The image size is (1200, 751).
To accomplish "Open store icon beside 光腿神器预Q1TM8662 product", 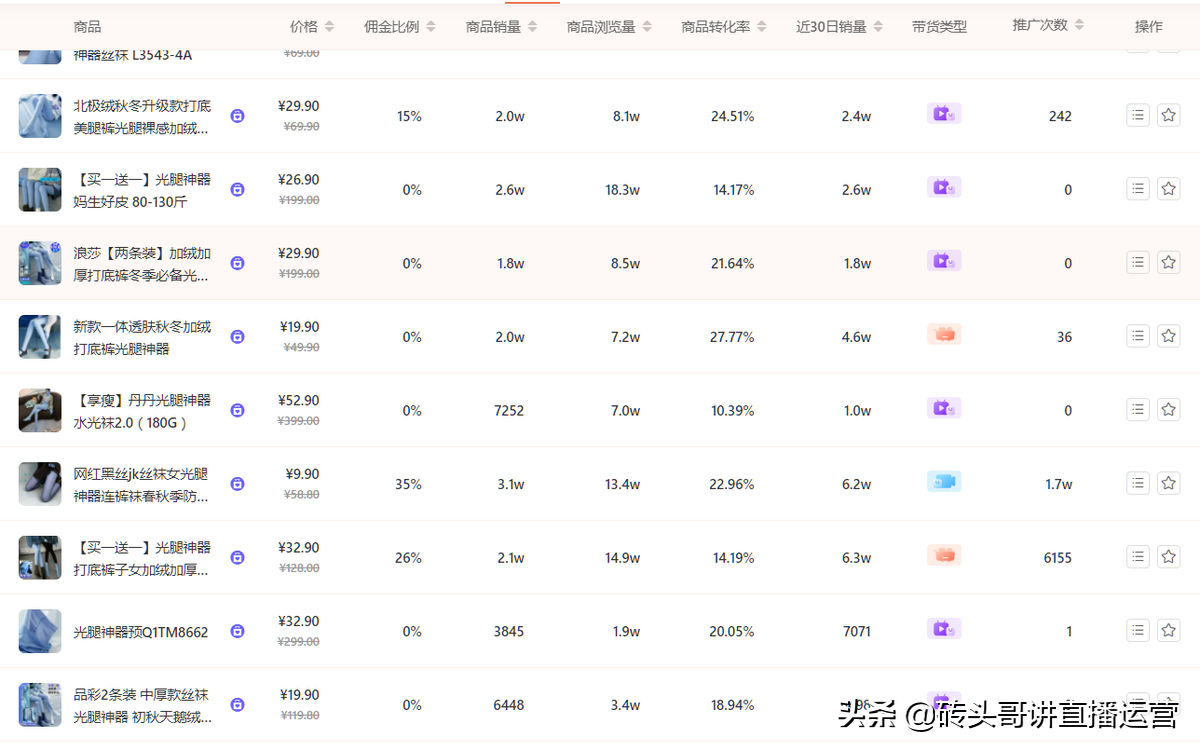I will [237, 631].
